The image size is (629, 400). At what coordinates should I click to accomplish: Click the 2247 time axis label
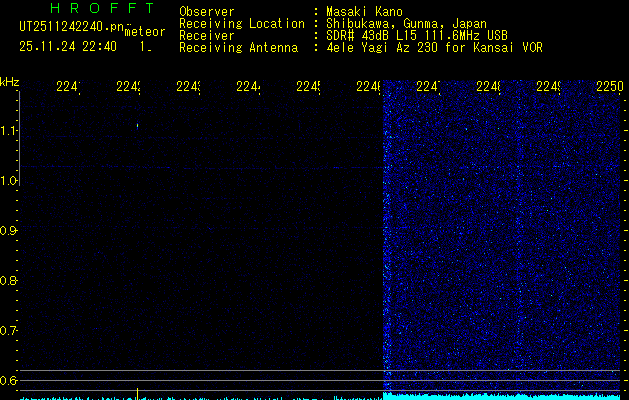[x=428, y=86]
